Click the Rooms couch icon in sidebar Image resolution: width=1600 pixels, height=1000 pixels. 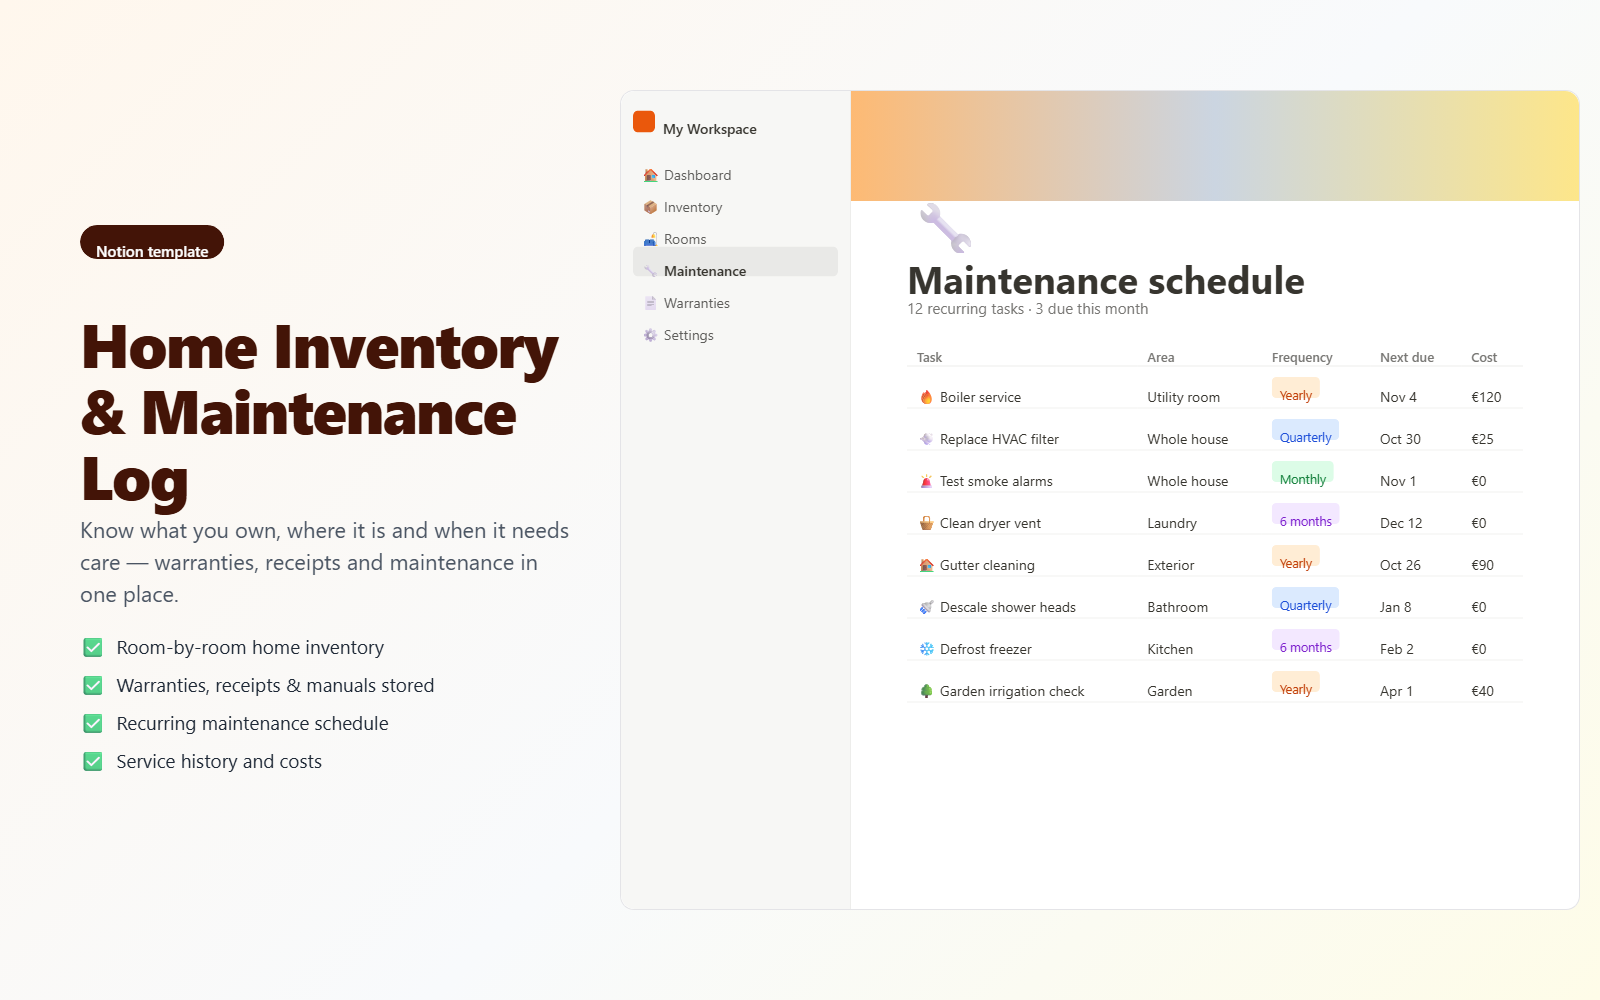(x=650, y=239)
